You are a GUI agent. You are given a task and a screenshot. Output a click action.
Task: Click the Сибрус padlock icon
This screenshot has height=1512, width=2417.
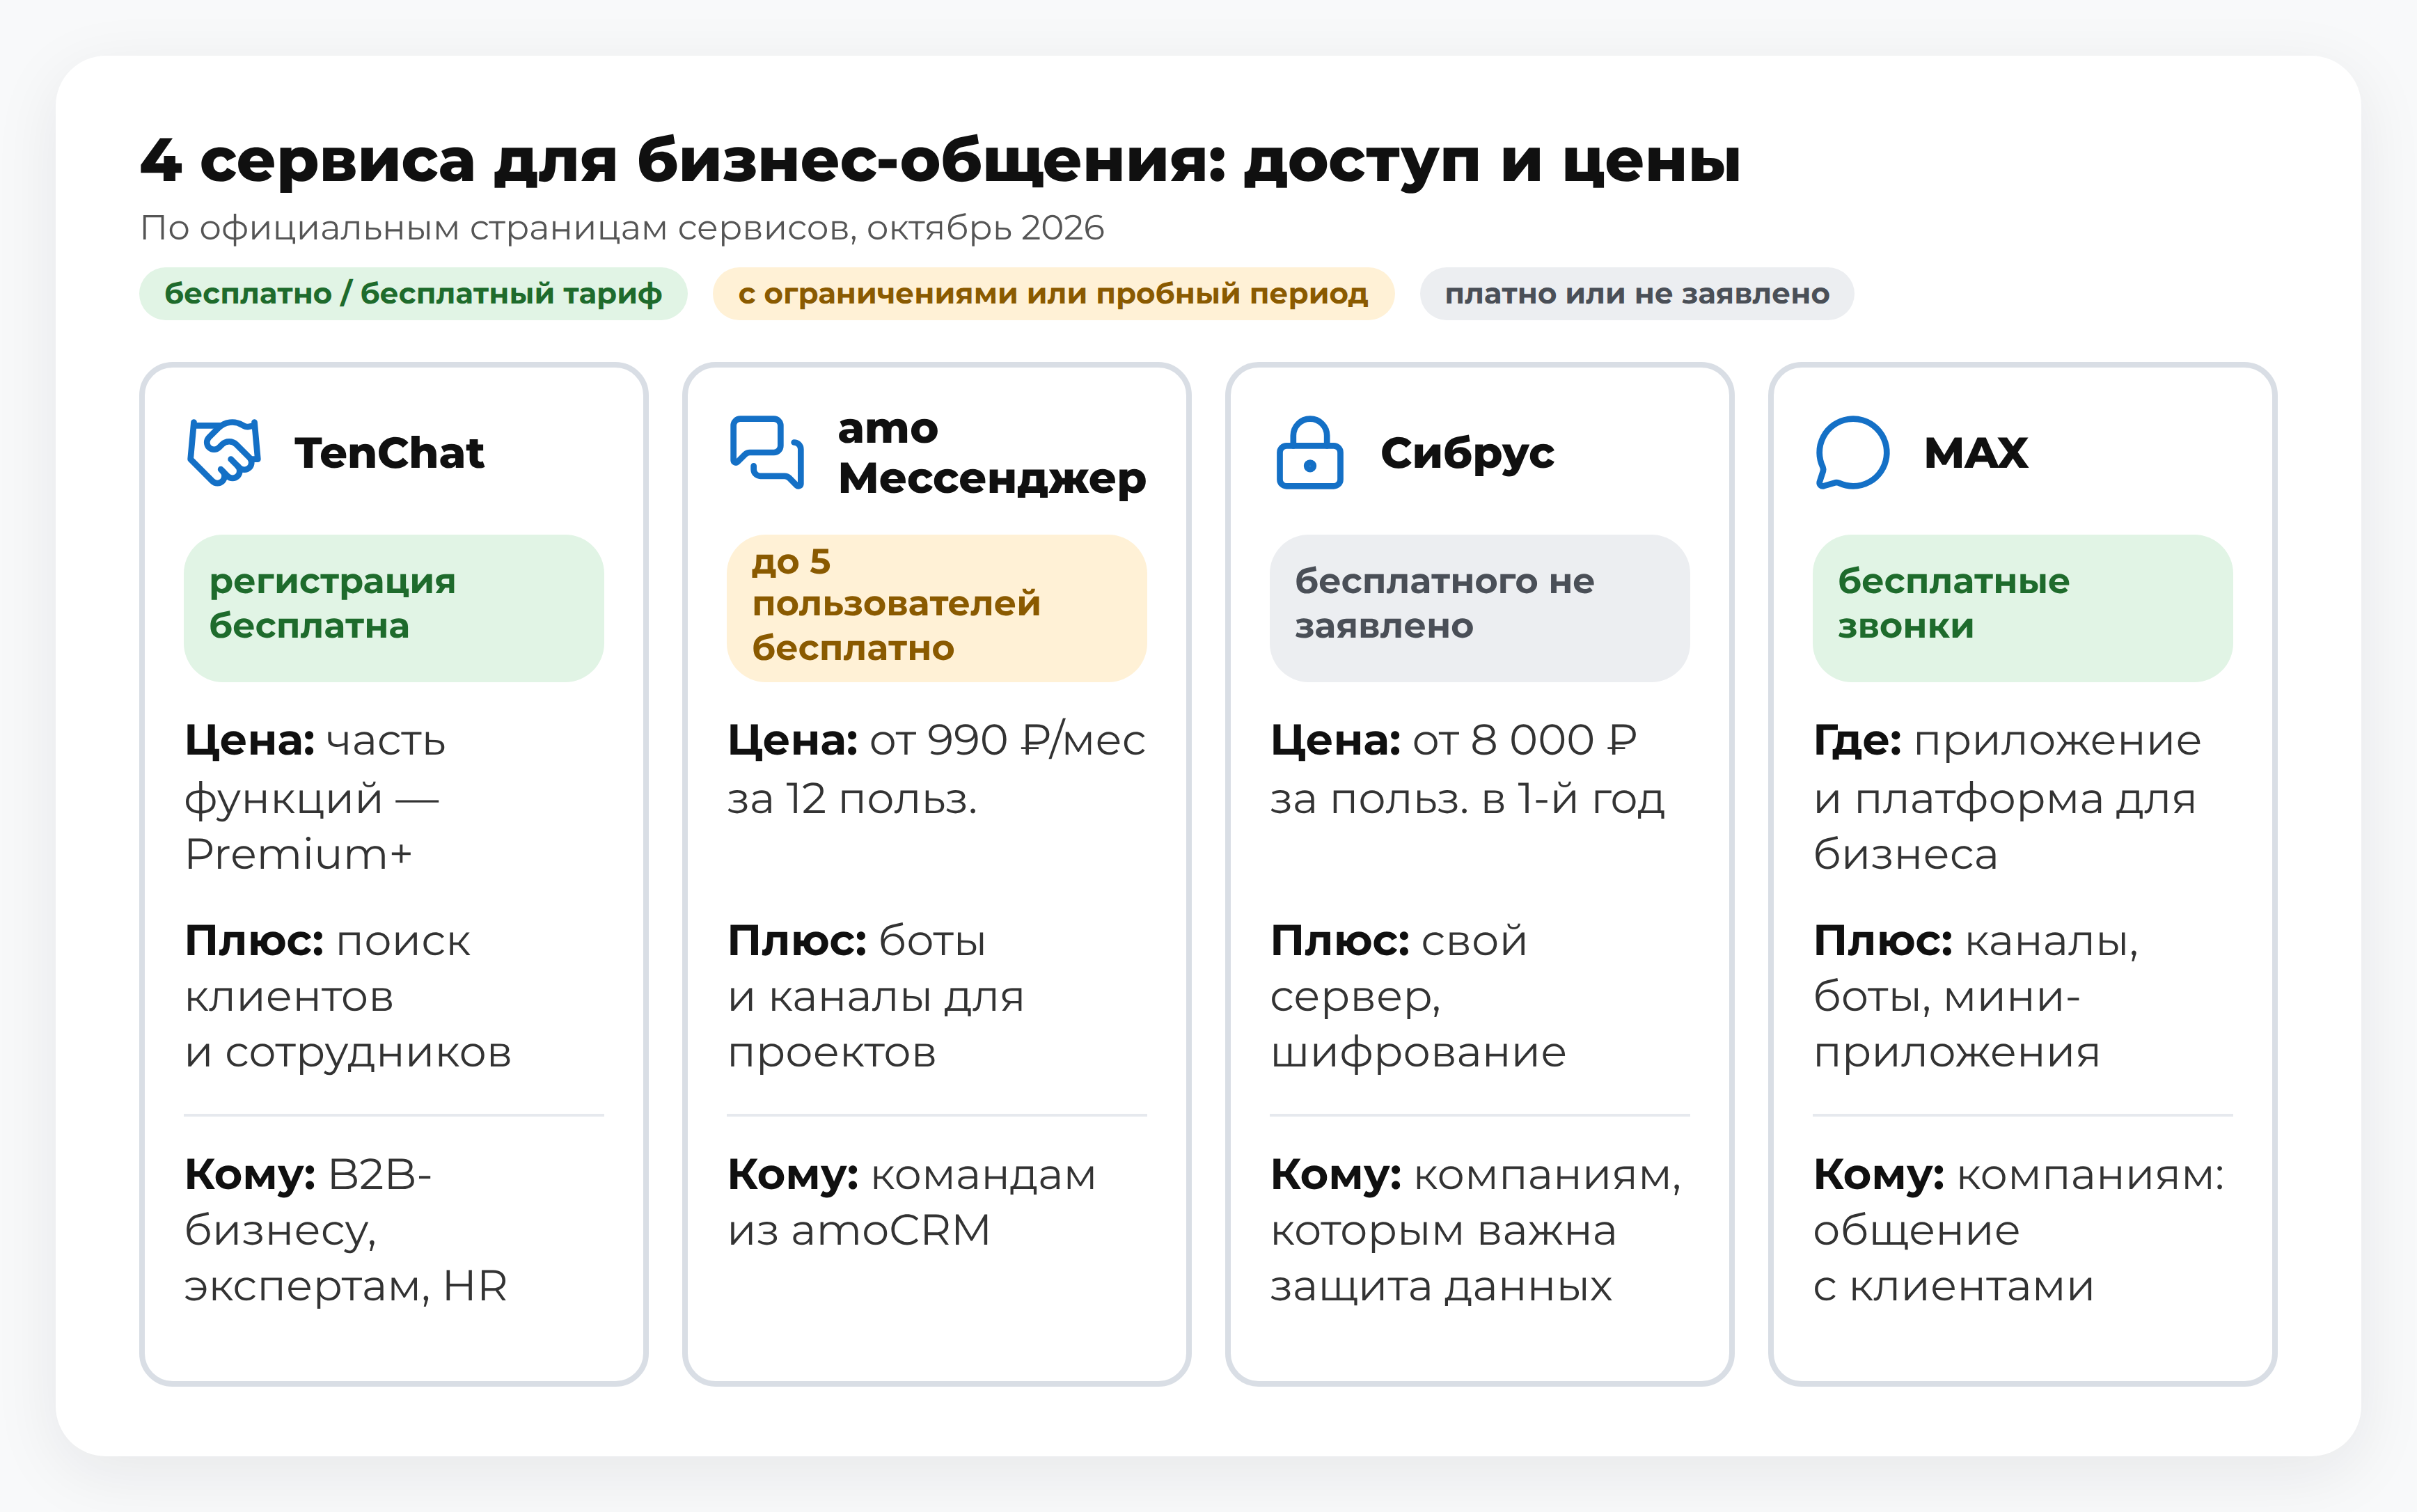click(1309, 452)
